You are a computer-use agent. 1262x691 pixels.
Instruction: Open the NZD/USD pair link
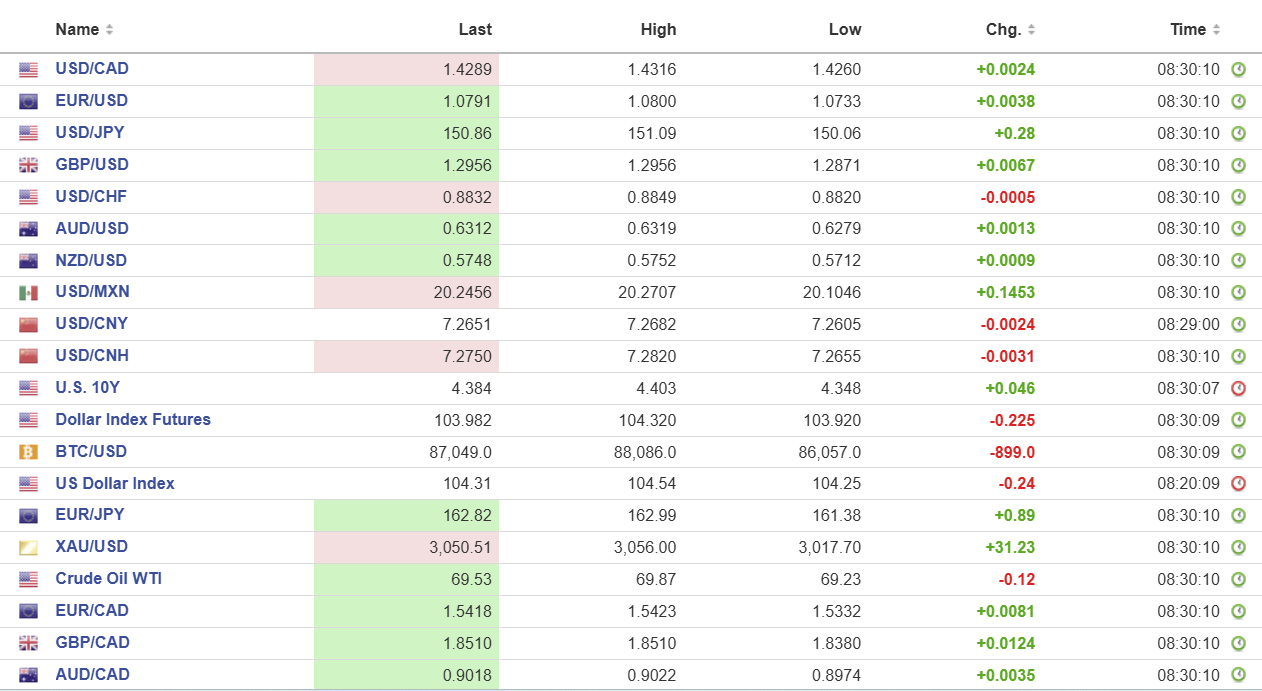tap(91, 260)
